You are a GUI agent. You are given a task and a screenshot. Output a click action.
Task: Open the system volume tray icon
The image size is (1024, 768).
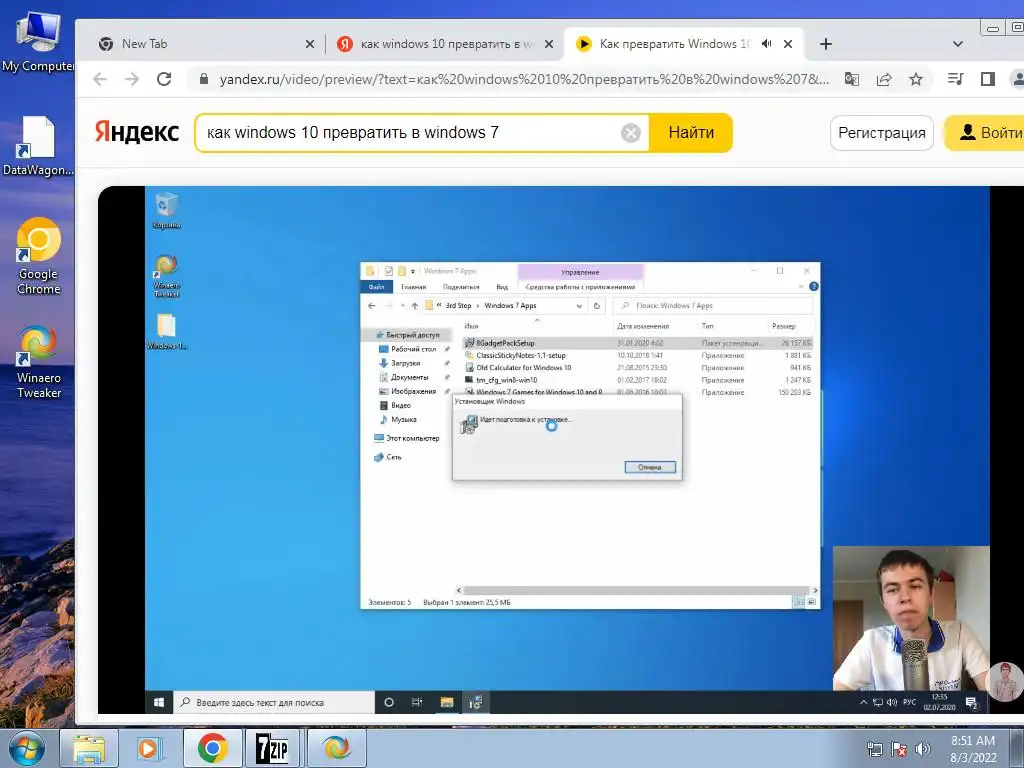point(923,749)
